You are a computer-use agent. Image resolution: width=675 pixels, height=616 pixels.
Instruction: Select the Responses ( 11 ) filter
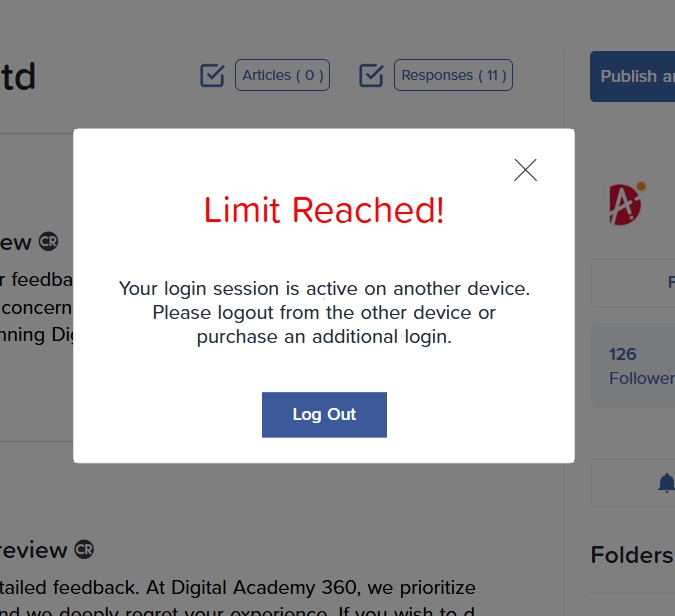tap(453, 75)
